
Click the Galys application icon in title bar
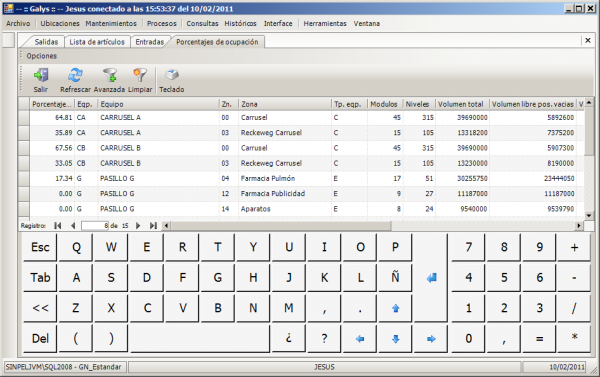click(8, 8)
